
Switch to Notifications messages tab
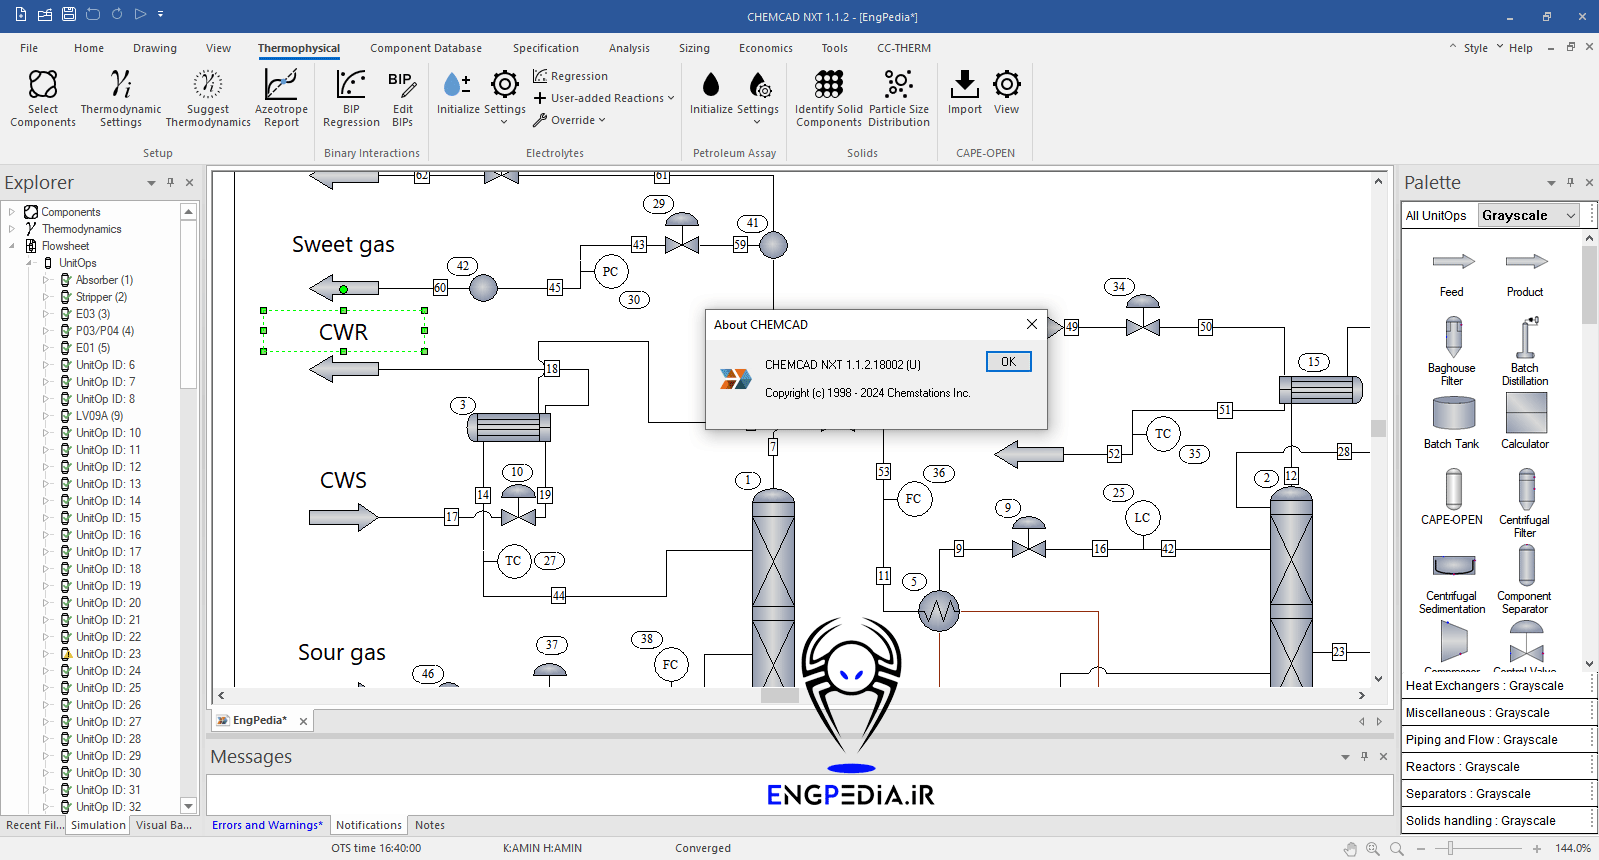pyautogui.click(x=369, y=825)
